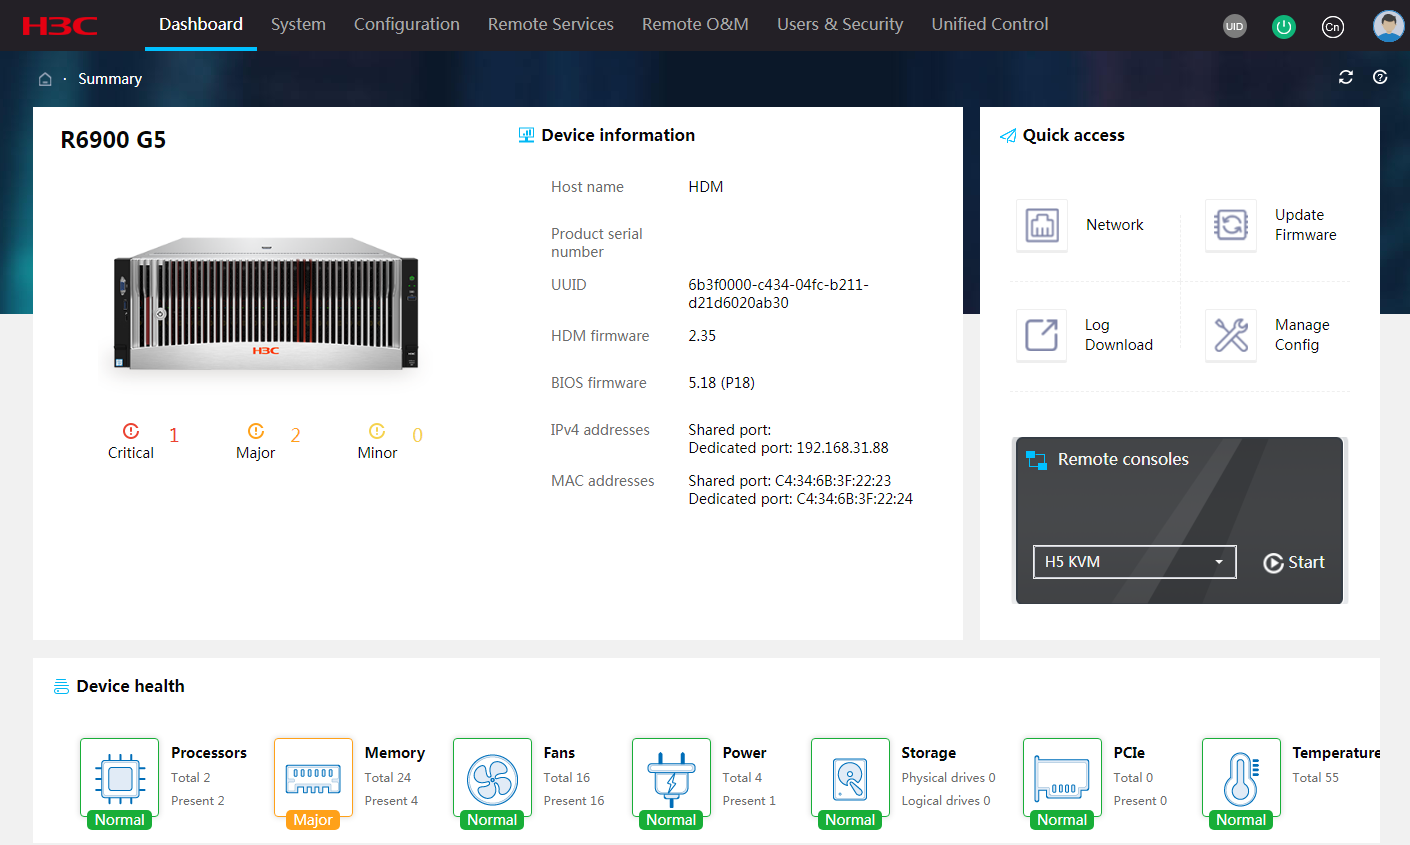This screenshot has width=1410, height=845.
Task: Click Memory Total 24 text
Action: coord(388,778)
